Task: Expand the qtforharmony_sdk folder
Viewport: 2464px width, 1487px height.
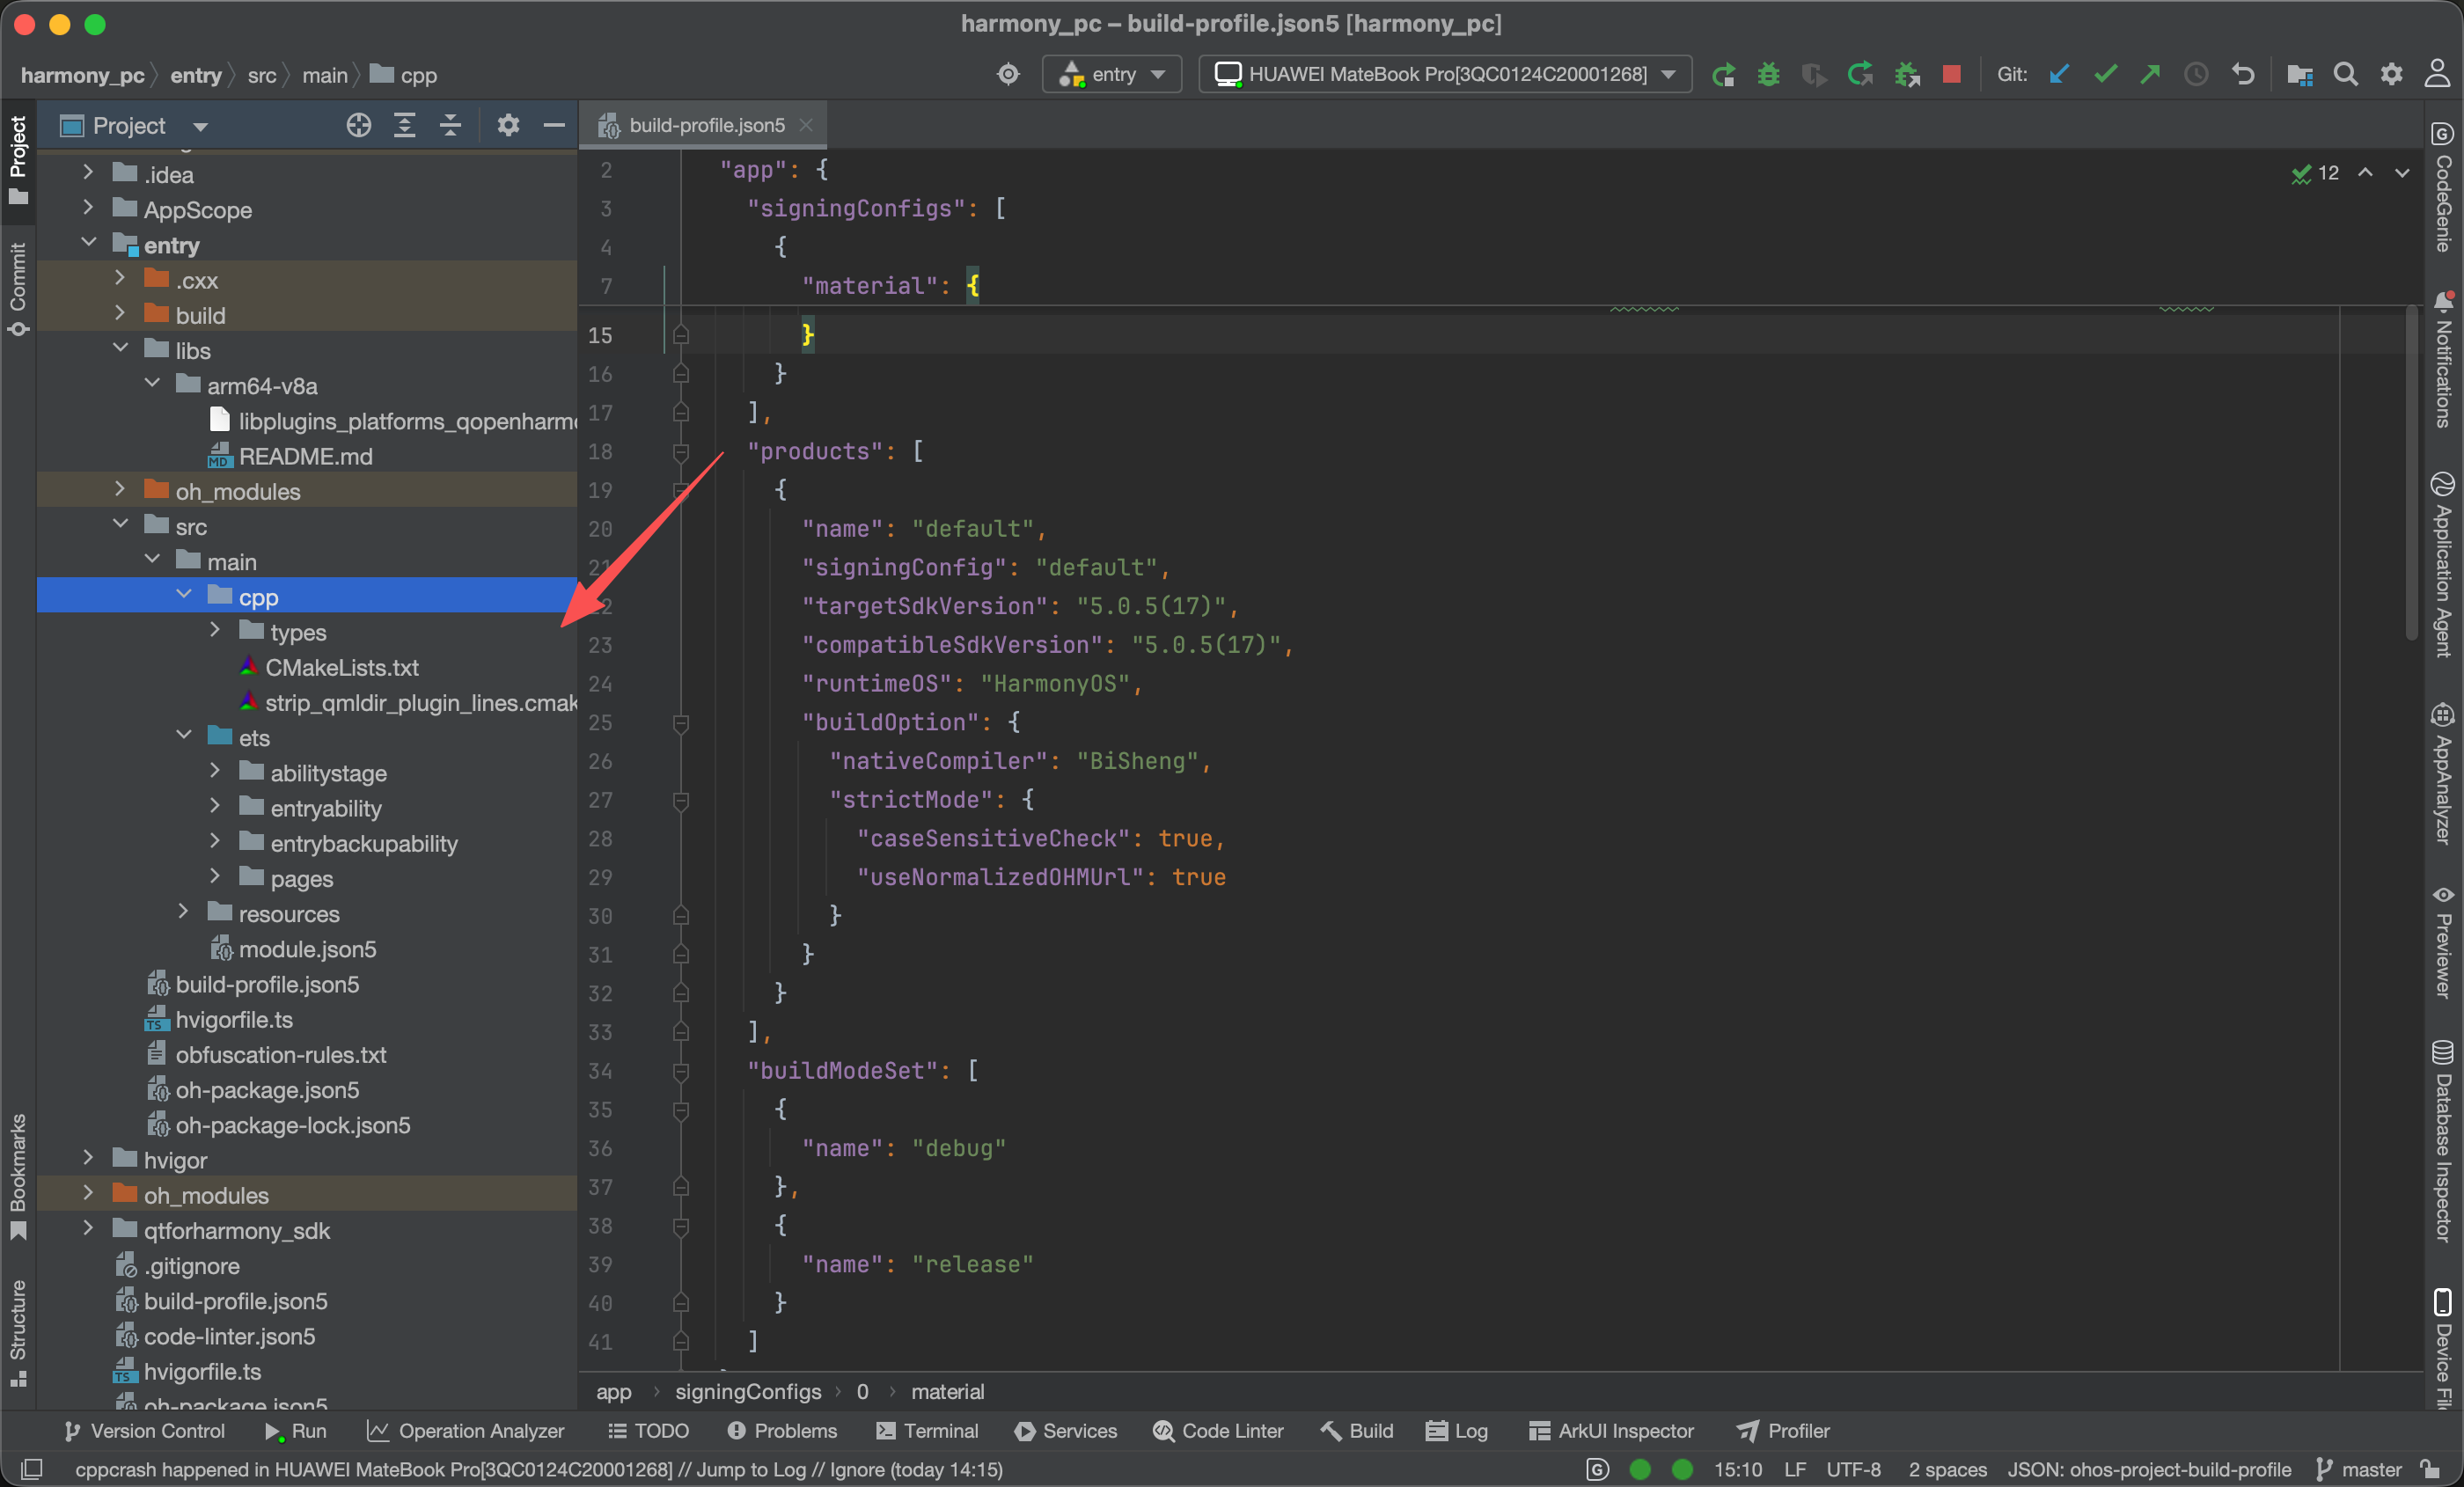Action: pos(88,1230)
